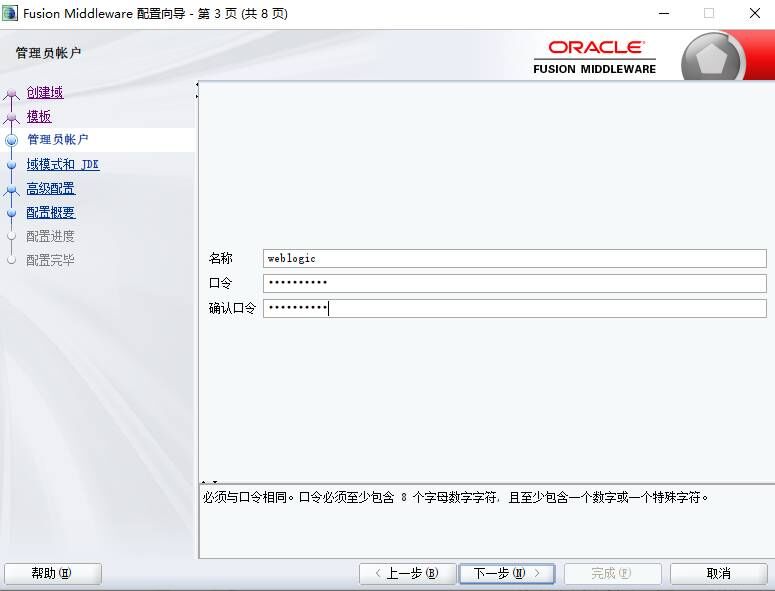Image resolution: width=775 pixels, height=591 pixels.
Task: Click the step bullet beside 配置概要
Action: (11, 213)
